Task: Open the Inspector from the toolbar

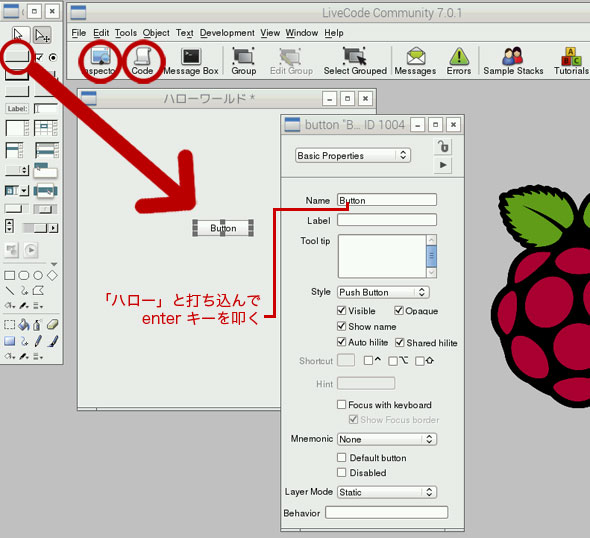Action: [x=100, y=61]
